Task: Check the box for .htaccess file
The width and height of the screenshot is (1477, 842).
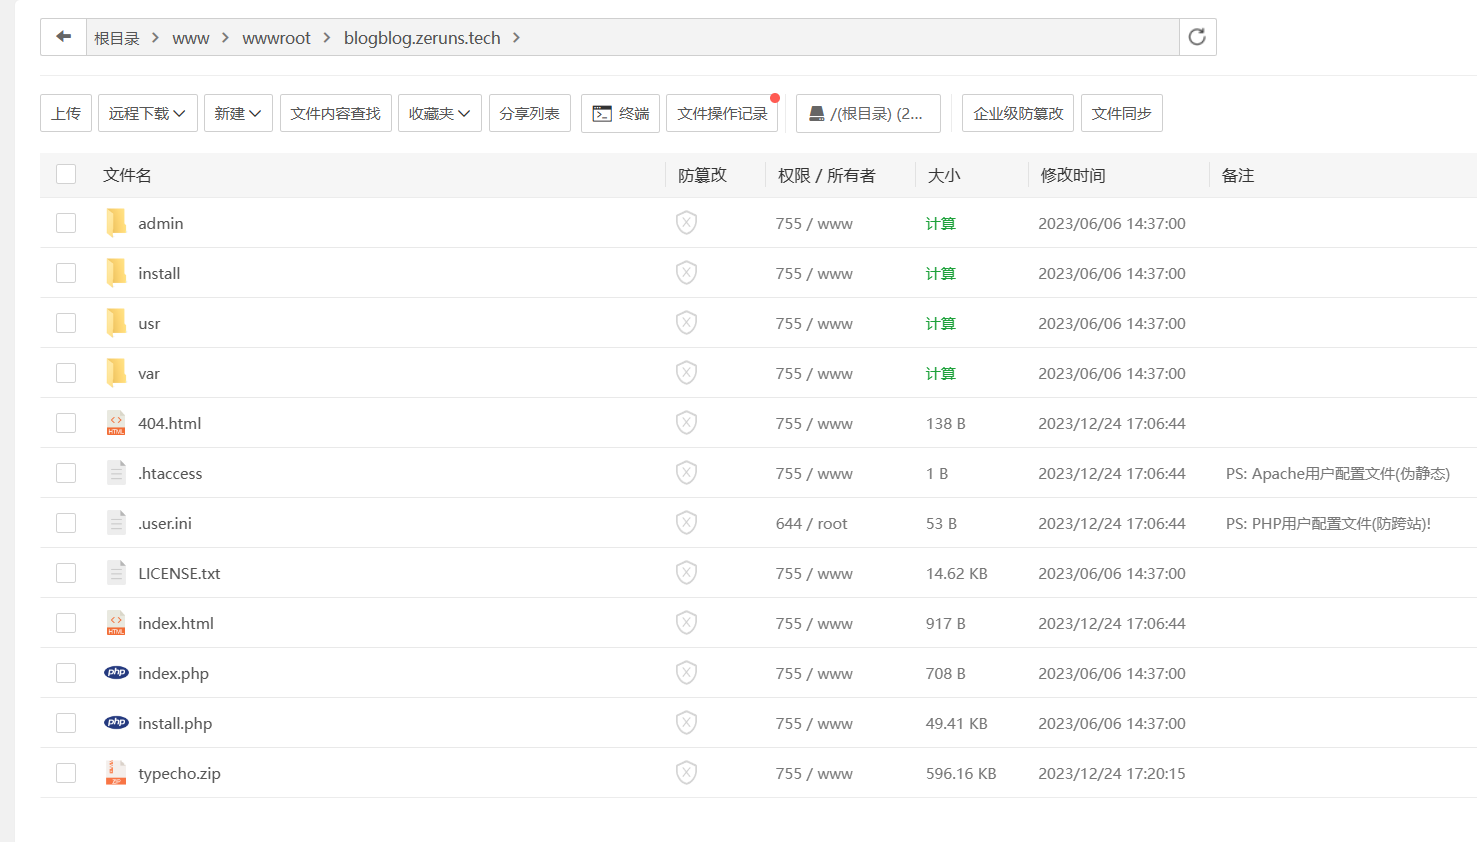Action: (66, 473)
